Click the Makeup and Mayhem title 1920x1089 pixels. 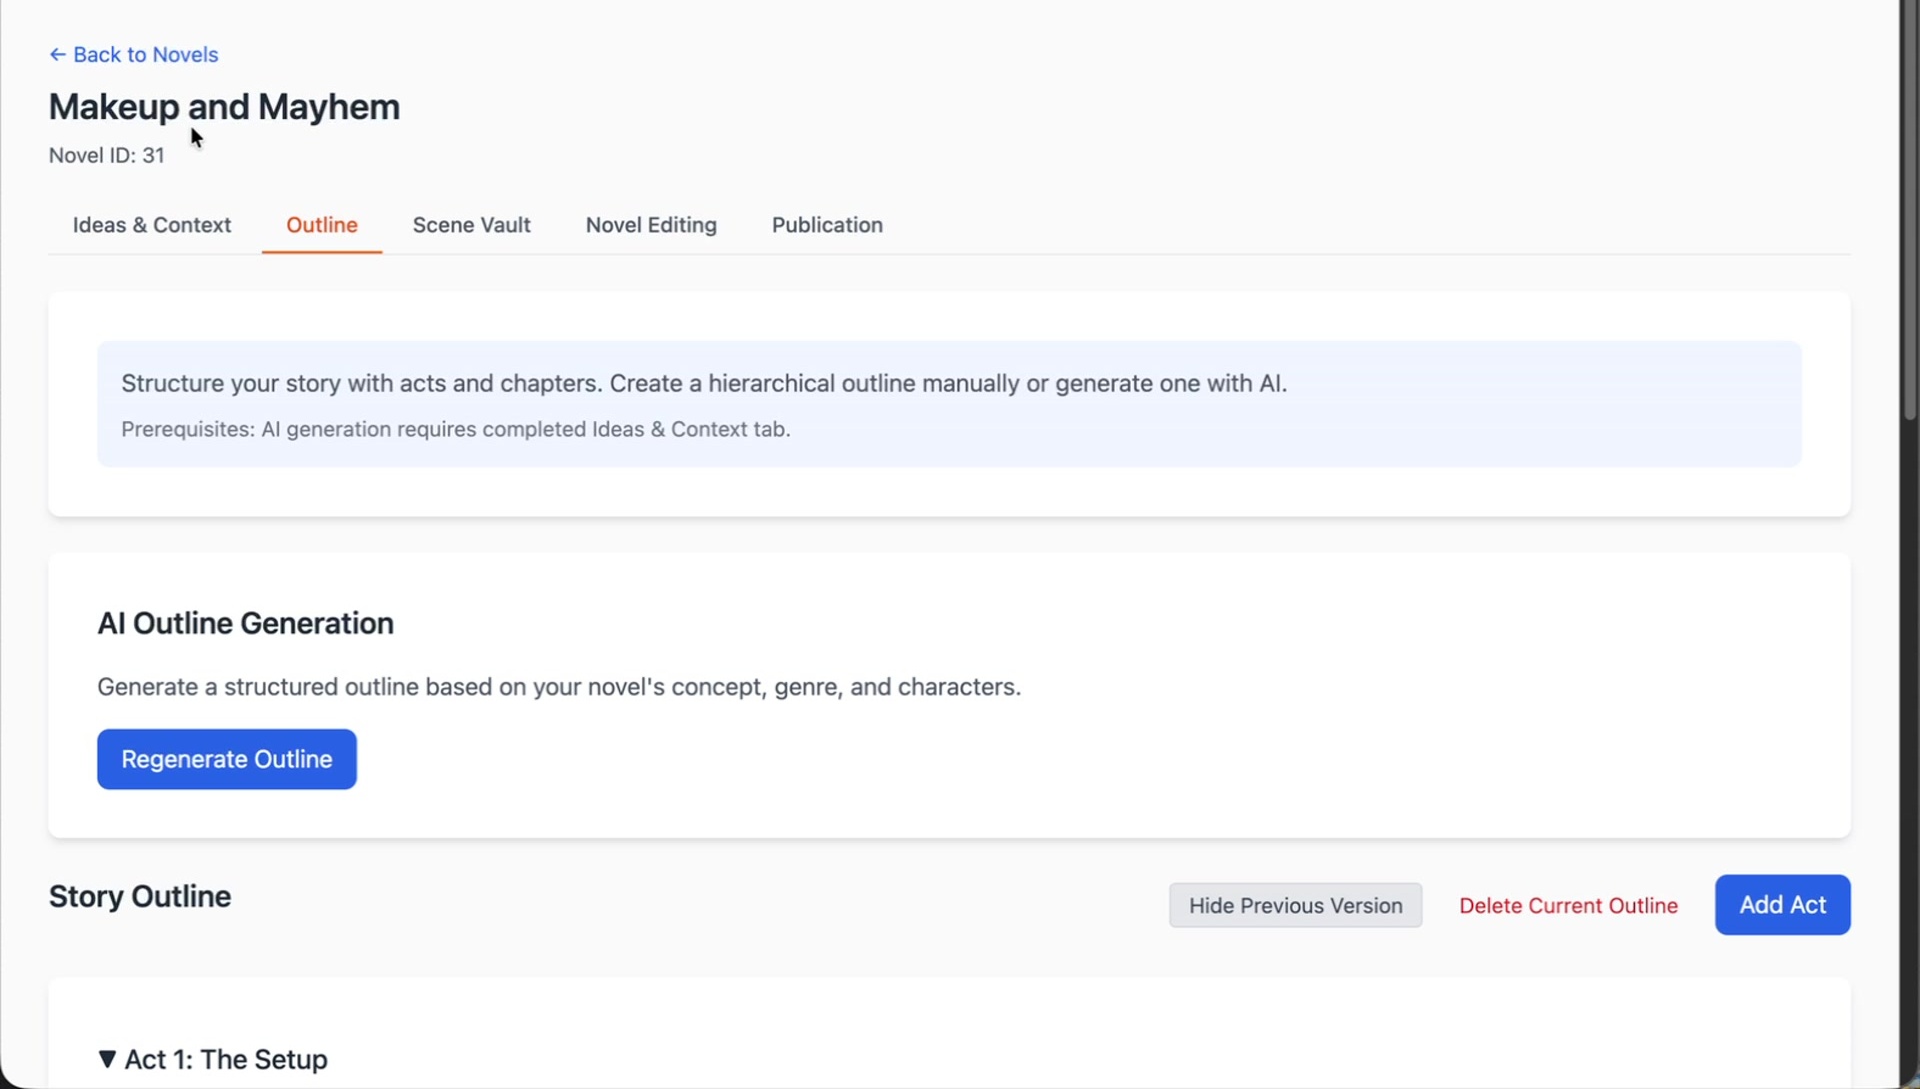click(x=224, y=106)
